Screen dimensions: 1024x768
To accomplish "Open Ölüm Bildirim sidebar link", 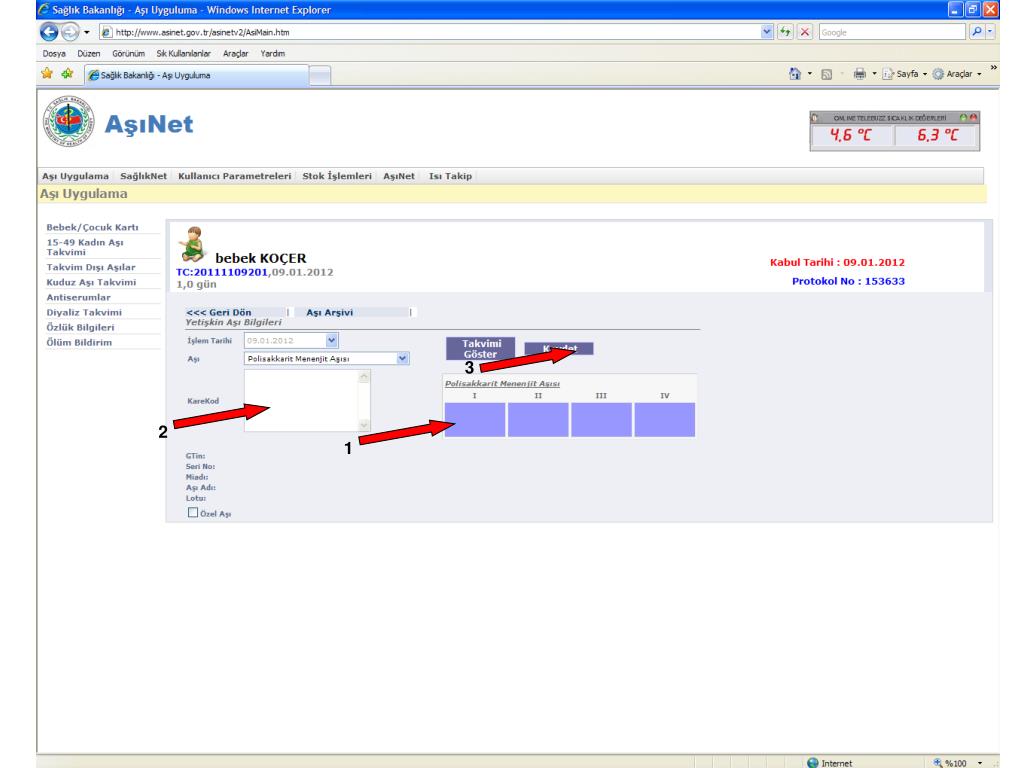I will 79,342.
